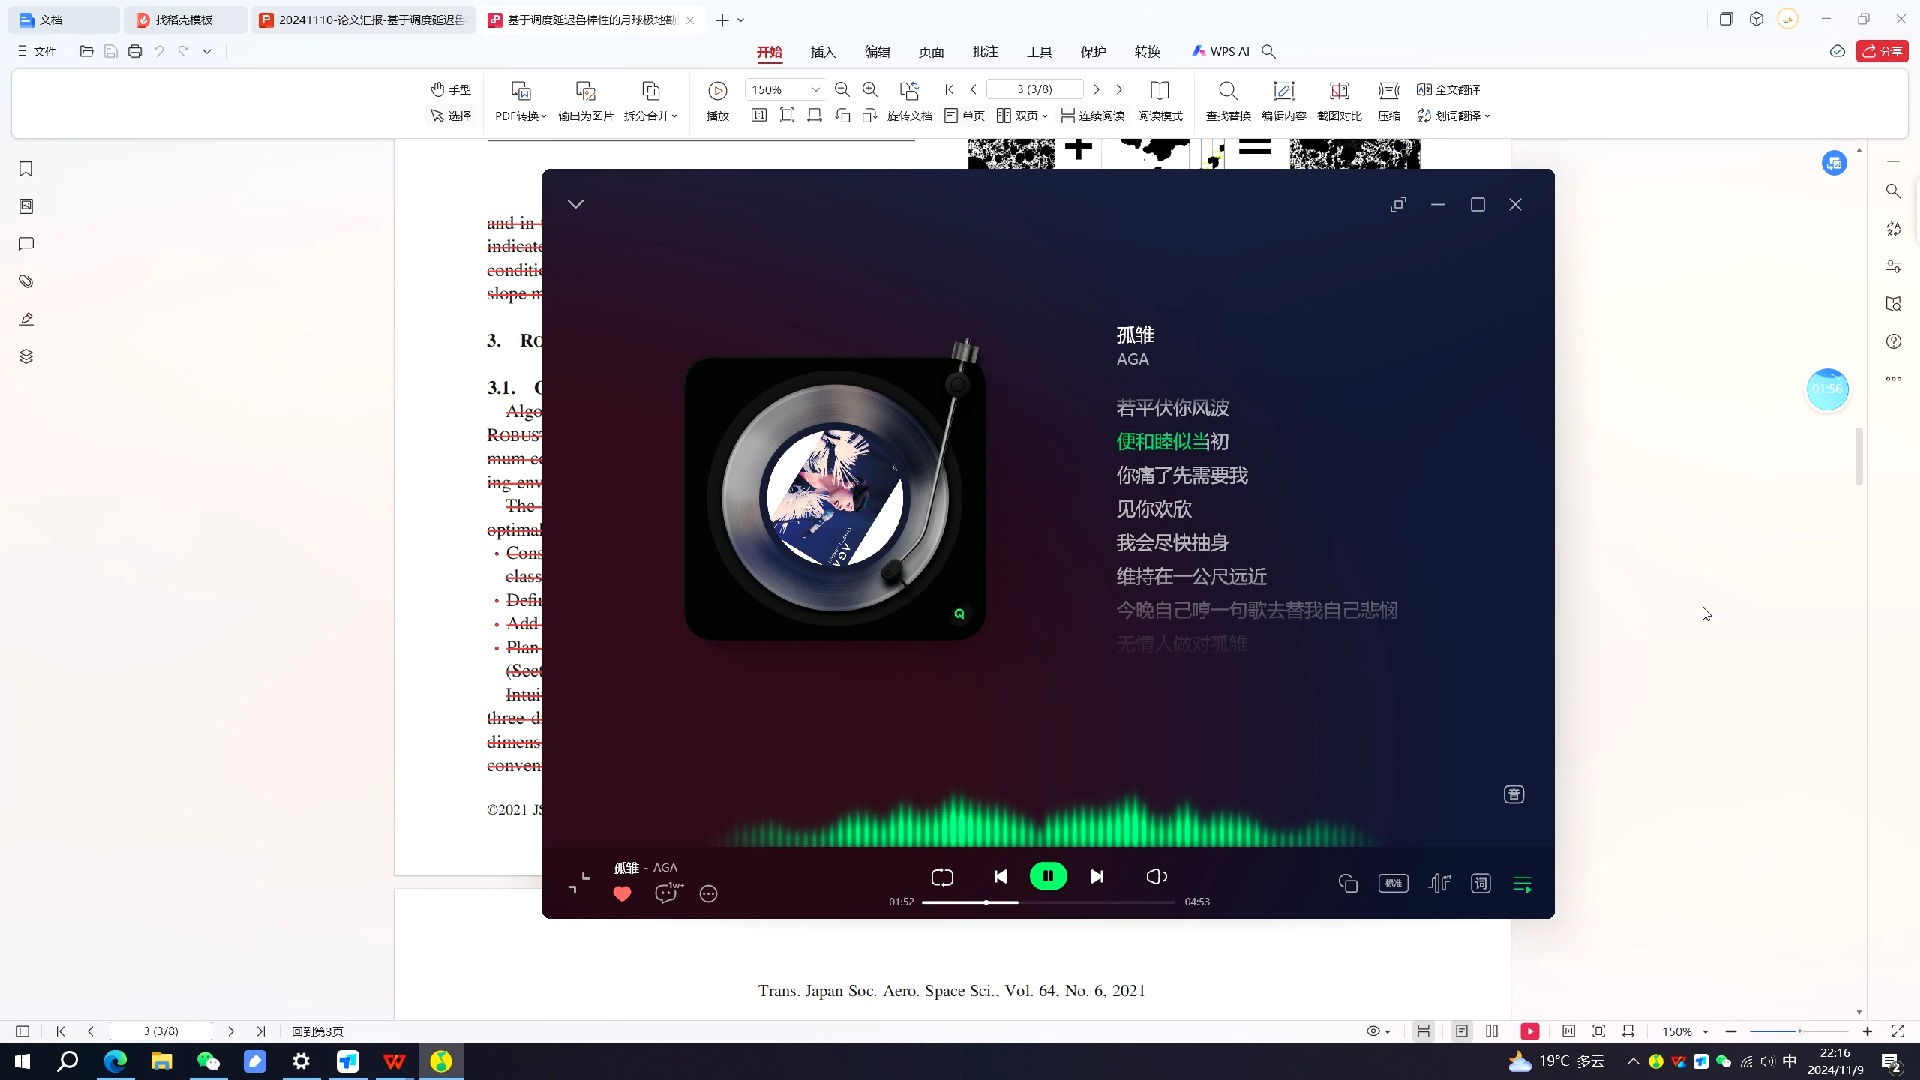Viewport: 1920px width, 1080px height.
Task: Open the 批注 ribbon tab
Action: [985, 52]
